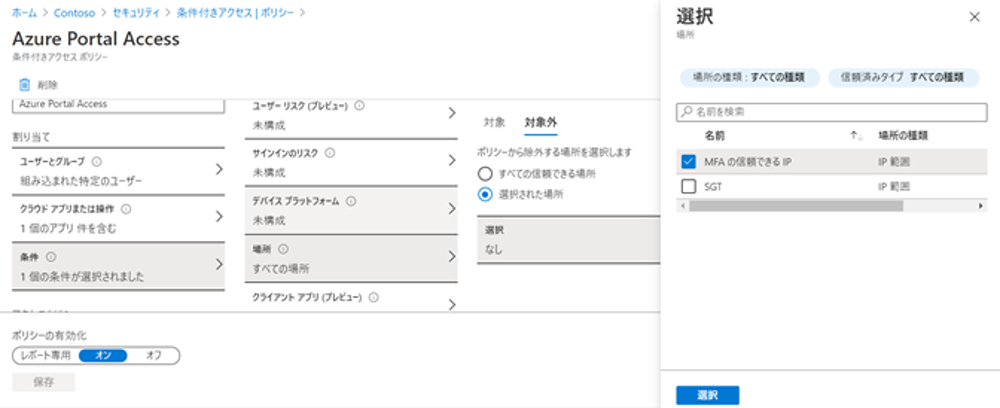Set policy enablement to オン

(x=103, y=355)
